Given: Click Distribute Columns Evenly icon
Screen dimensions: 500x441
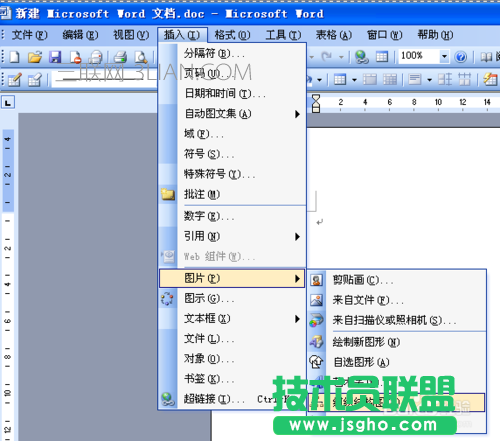Looking at the screenshot, I should (465, 80).
